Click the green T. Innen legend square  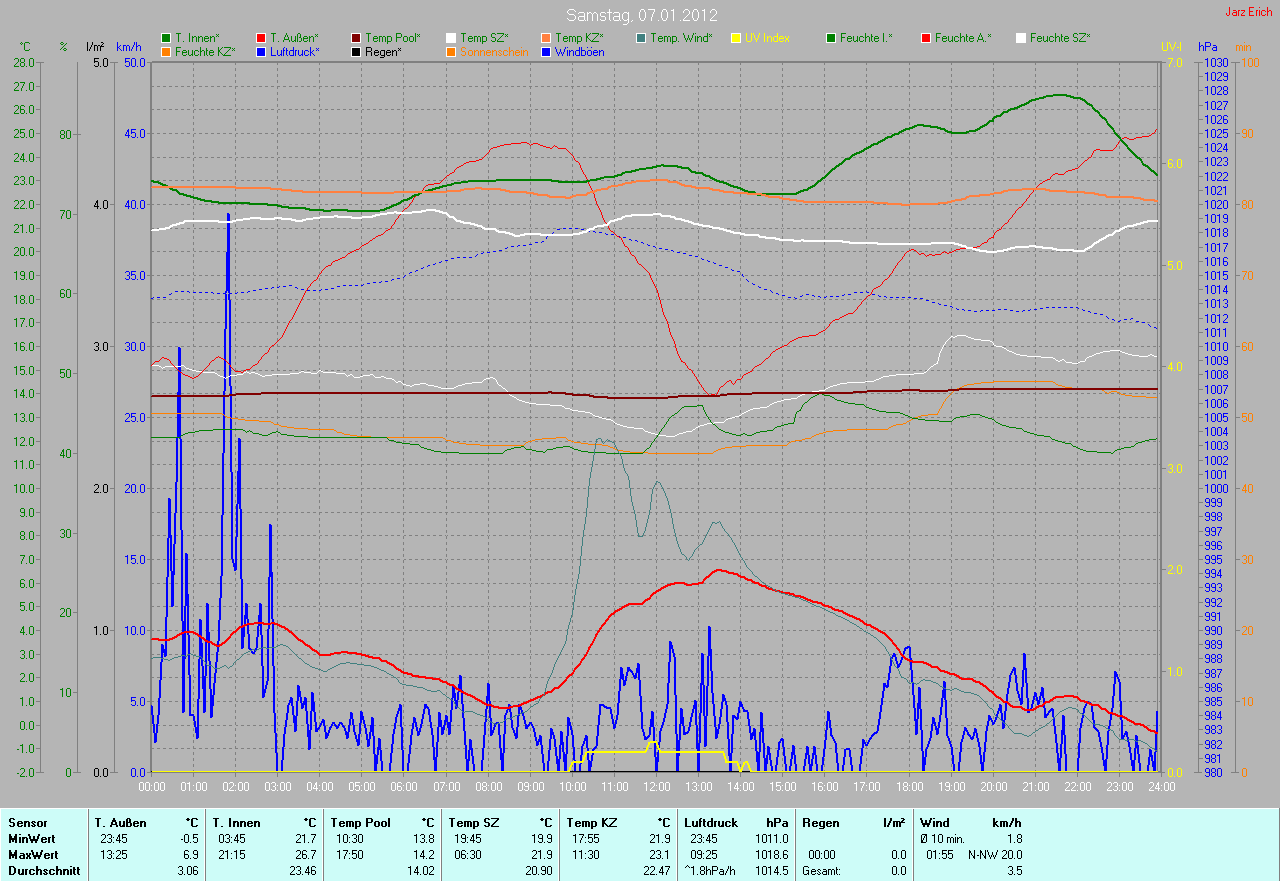click(x=166, y=38)
